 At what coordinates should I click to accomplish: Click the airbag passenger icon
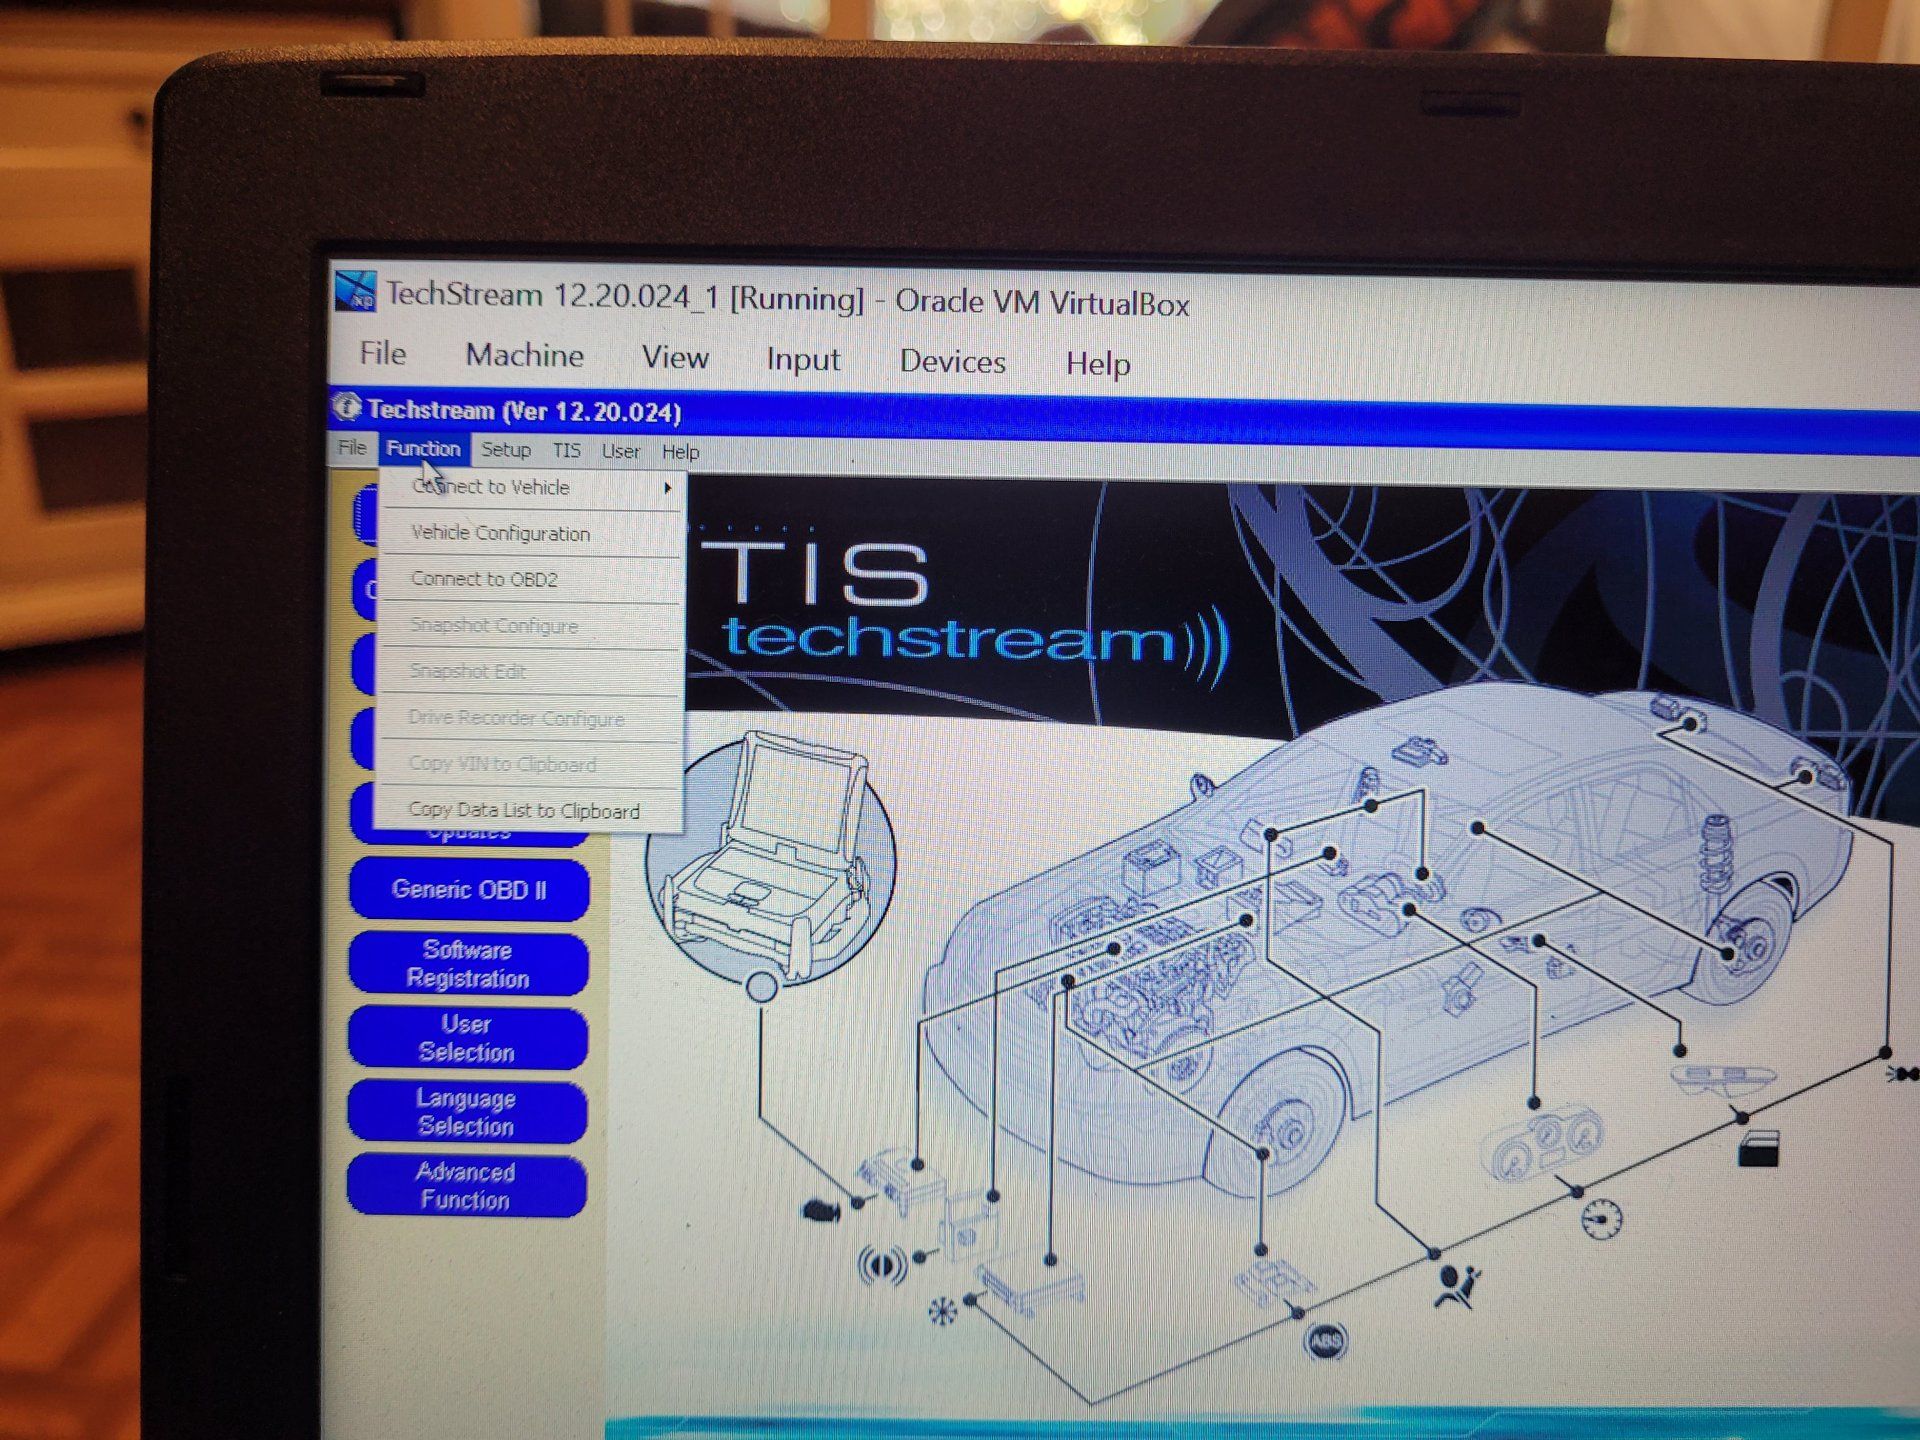(1458, 1287)
